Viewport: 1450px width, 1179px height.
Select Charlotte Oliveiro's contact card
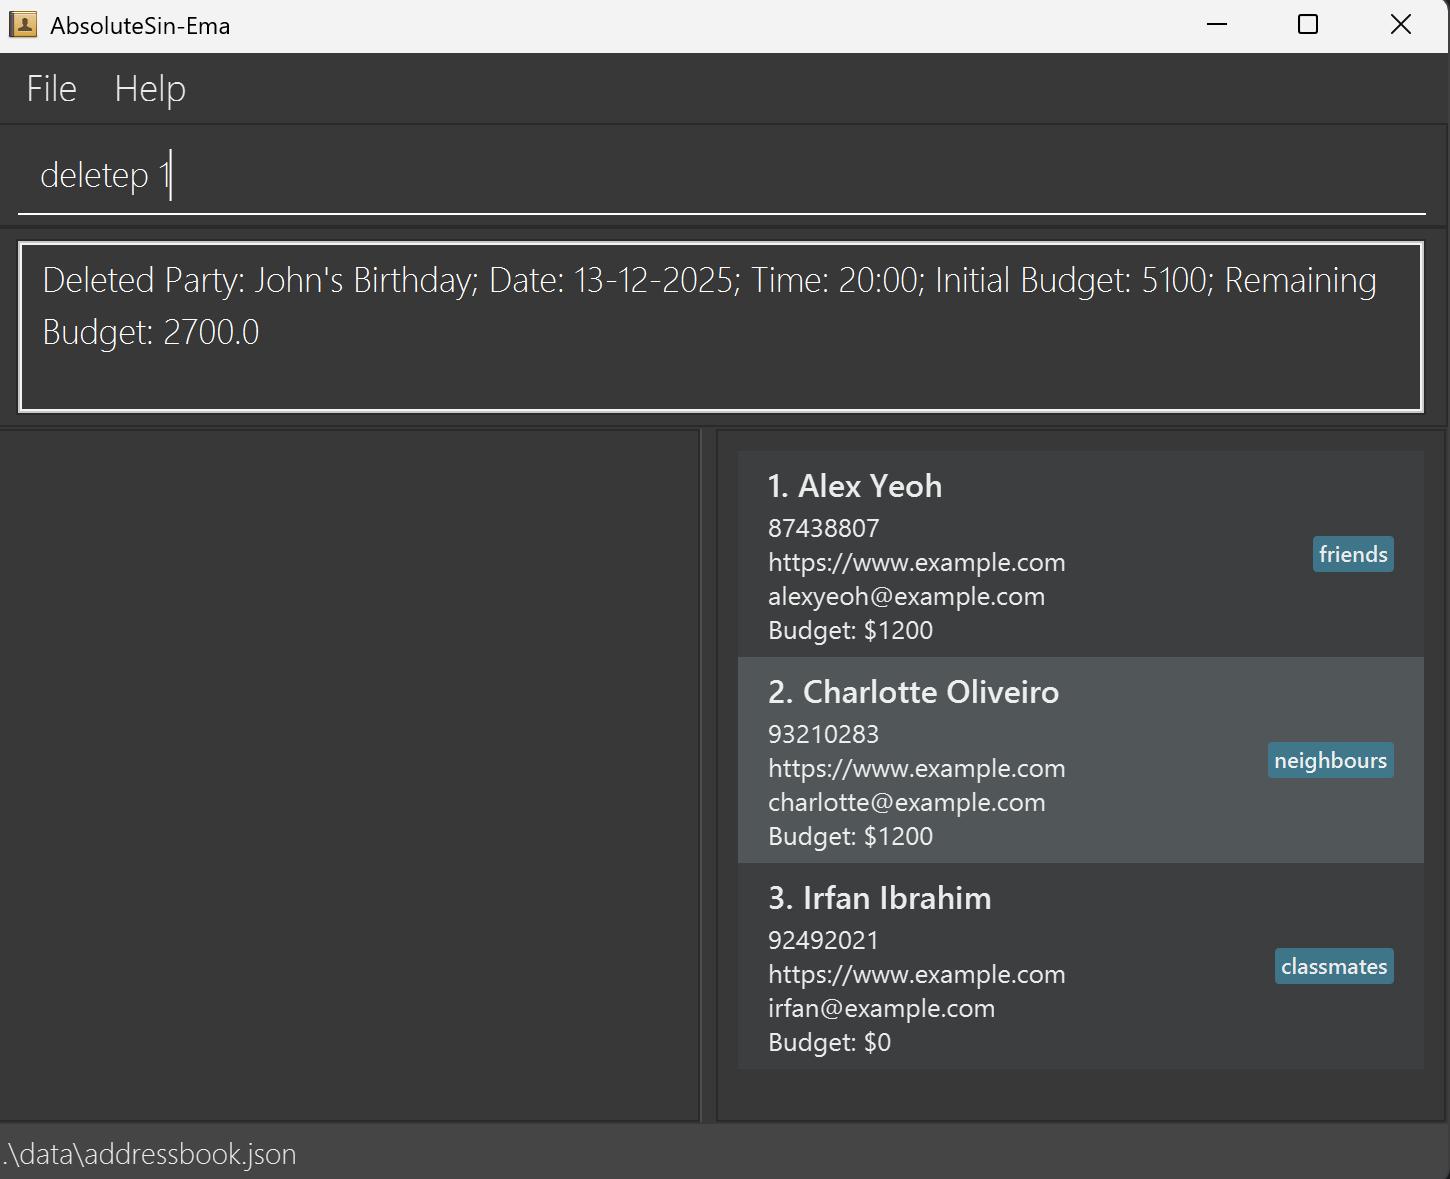tap(1080, 760)
